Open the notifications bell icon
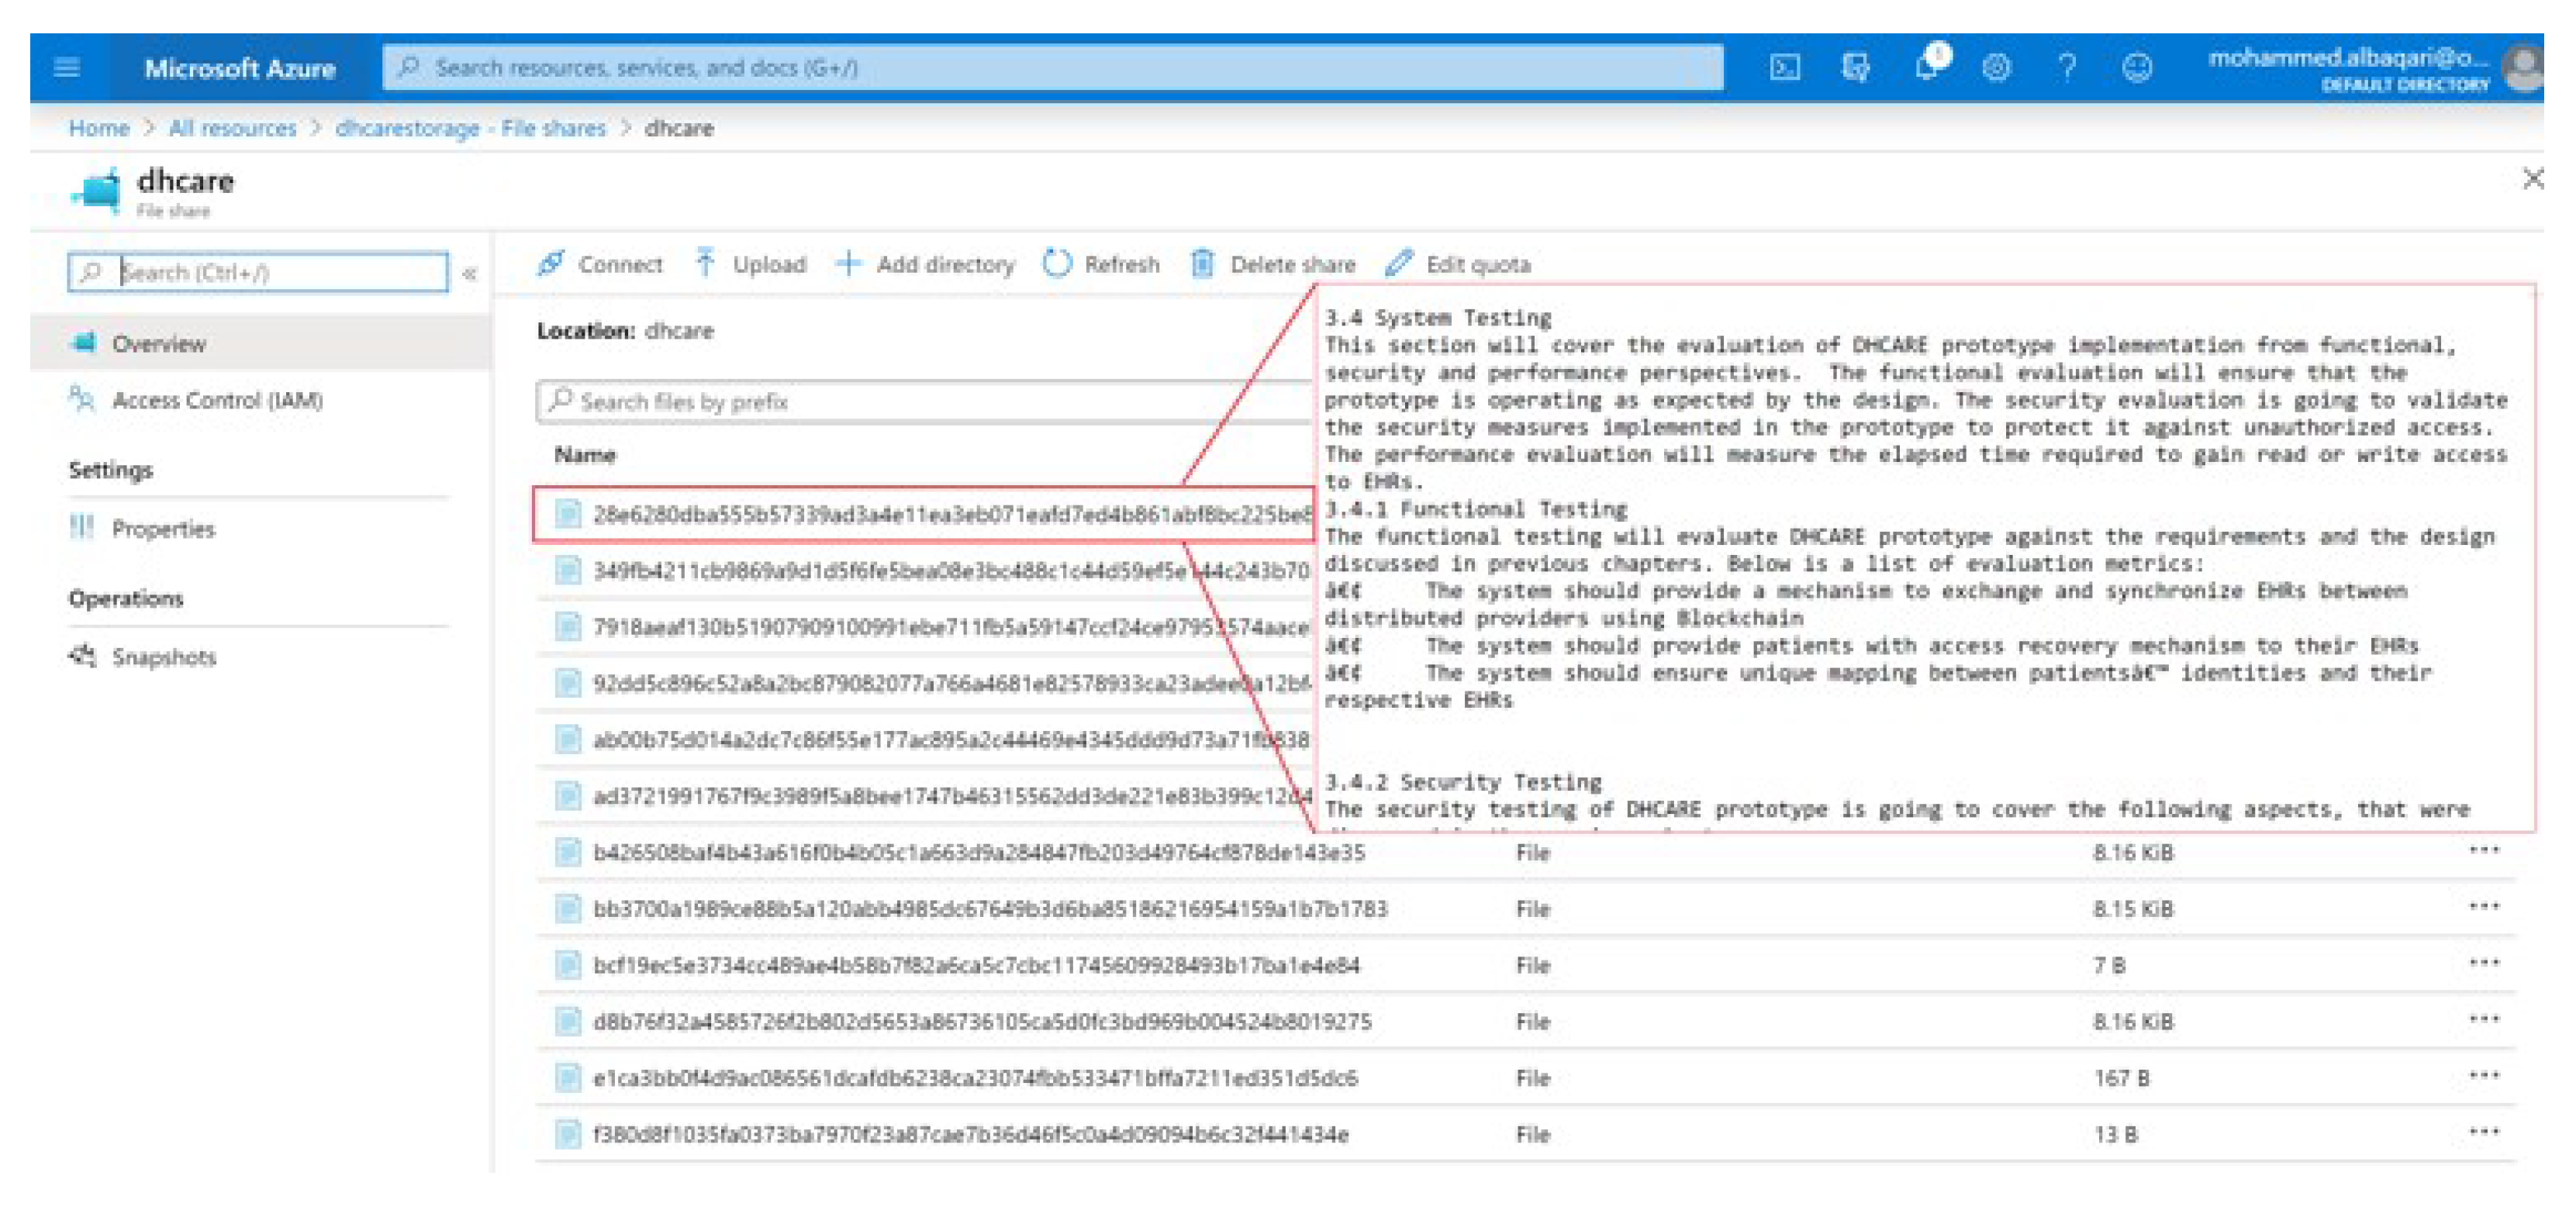Screen dimensions: 2576x1210 click(1927, 68)
